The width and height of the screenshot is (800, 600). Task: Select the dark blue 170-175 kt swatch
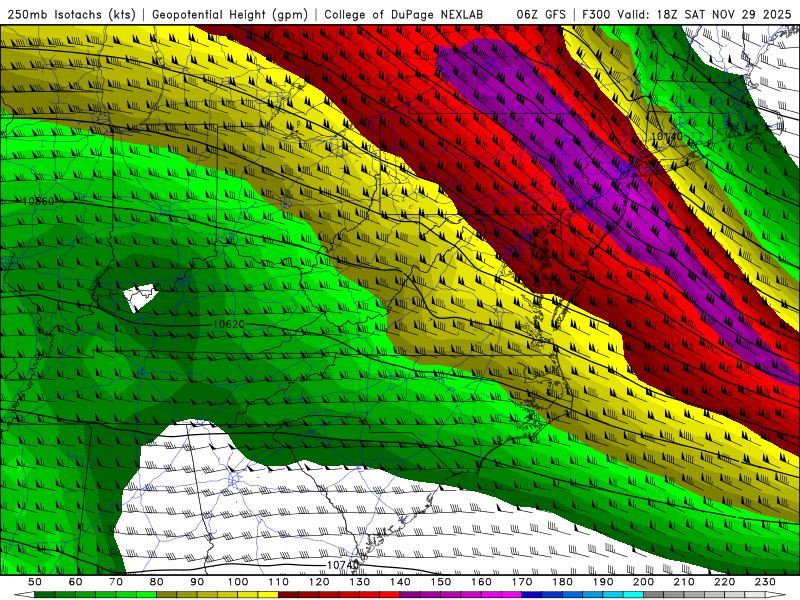pos(532,595)
